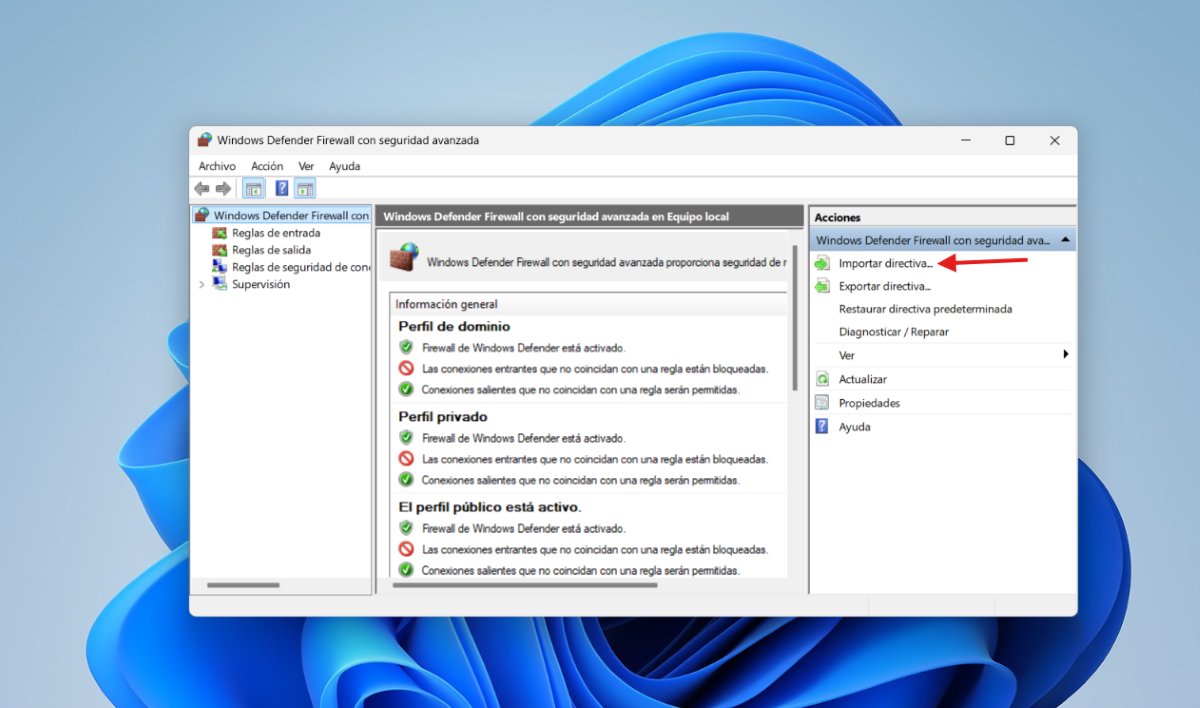Click the Reglas de entrada icon
Screen dimensions: 1200x708
pos(220,233)
